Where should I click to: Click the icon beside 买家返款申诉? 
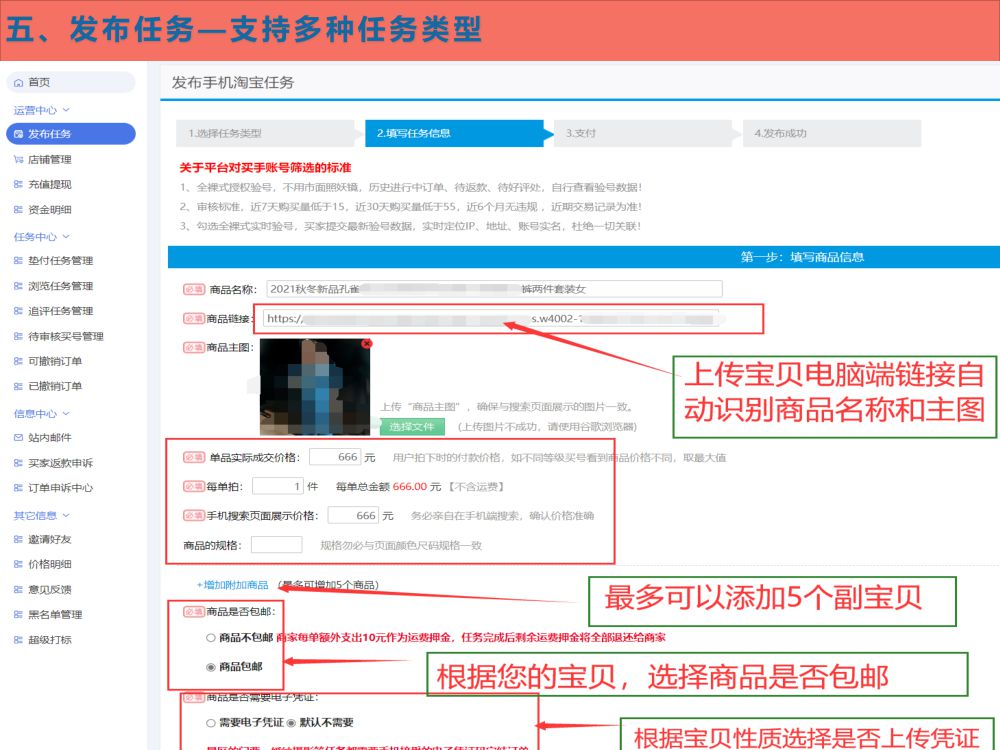18,463
